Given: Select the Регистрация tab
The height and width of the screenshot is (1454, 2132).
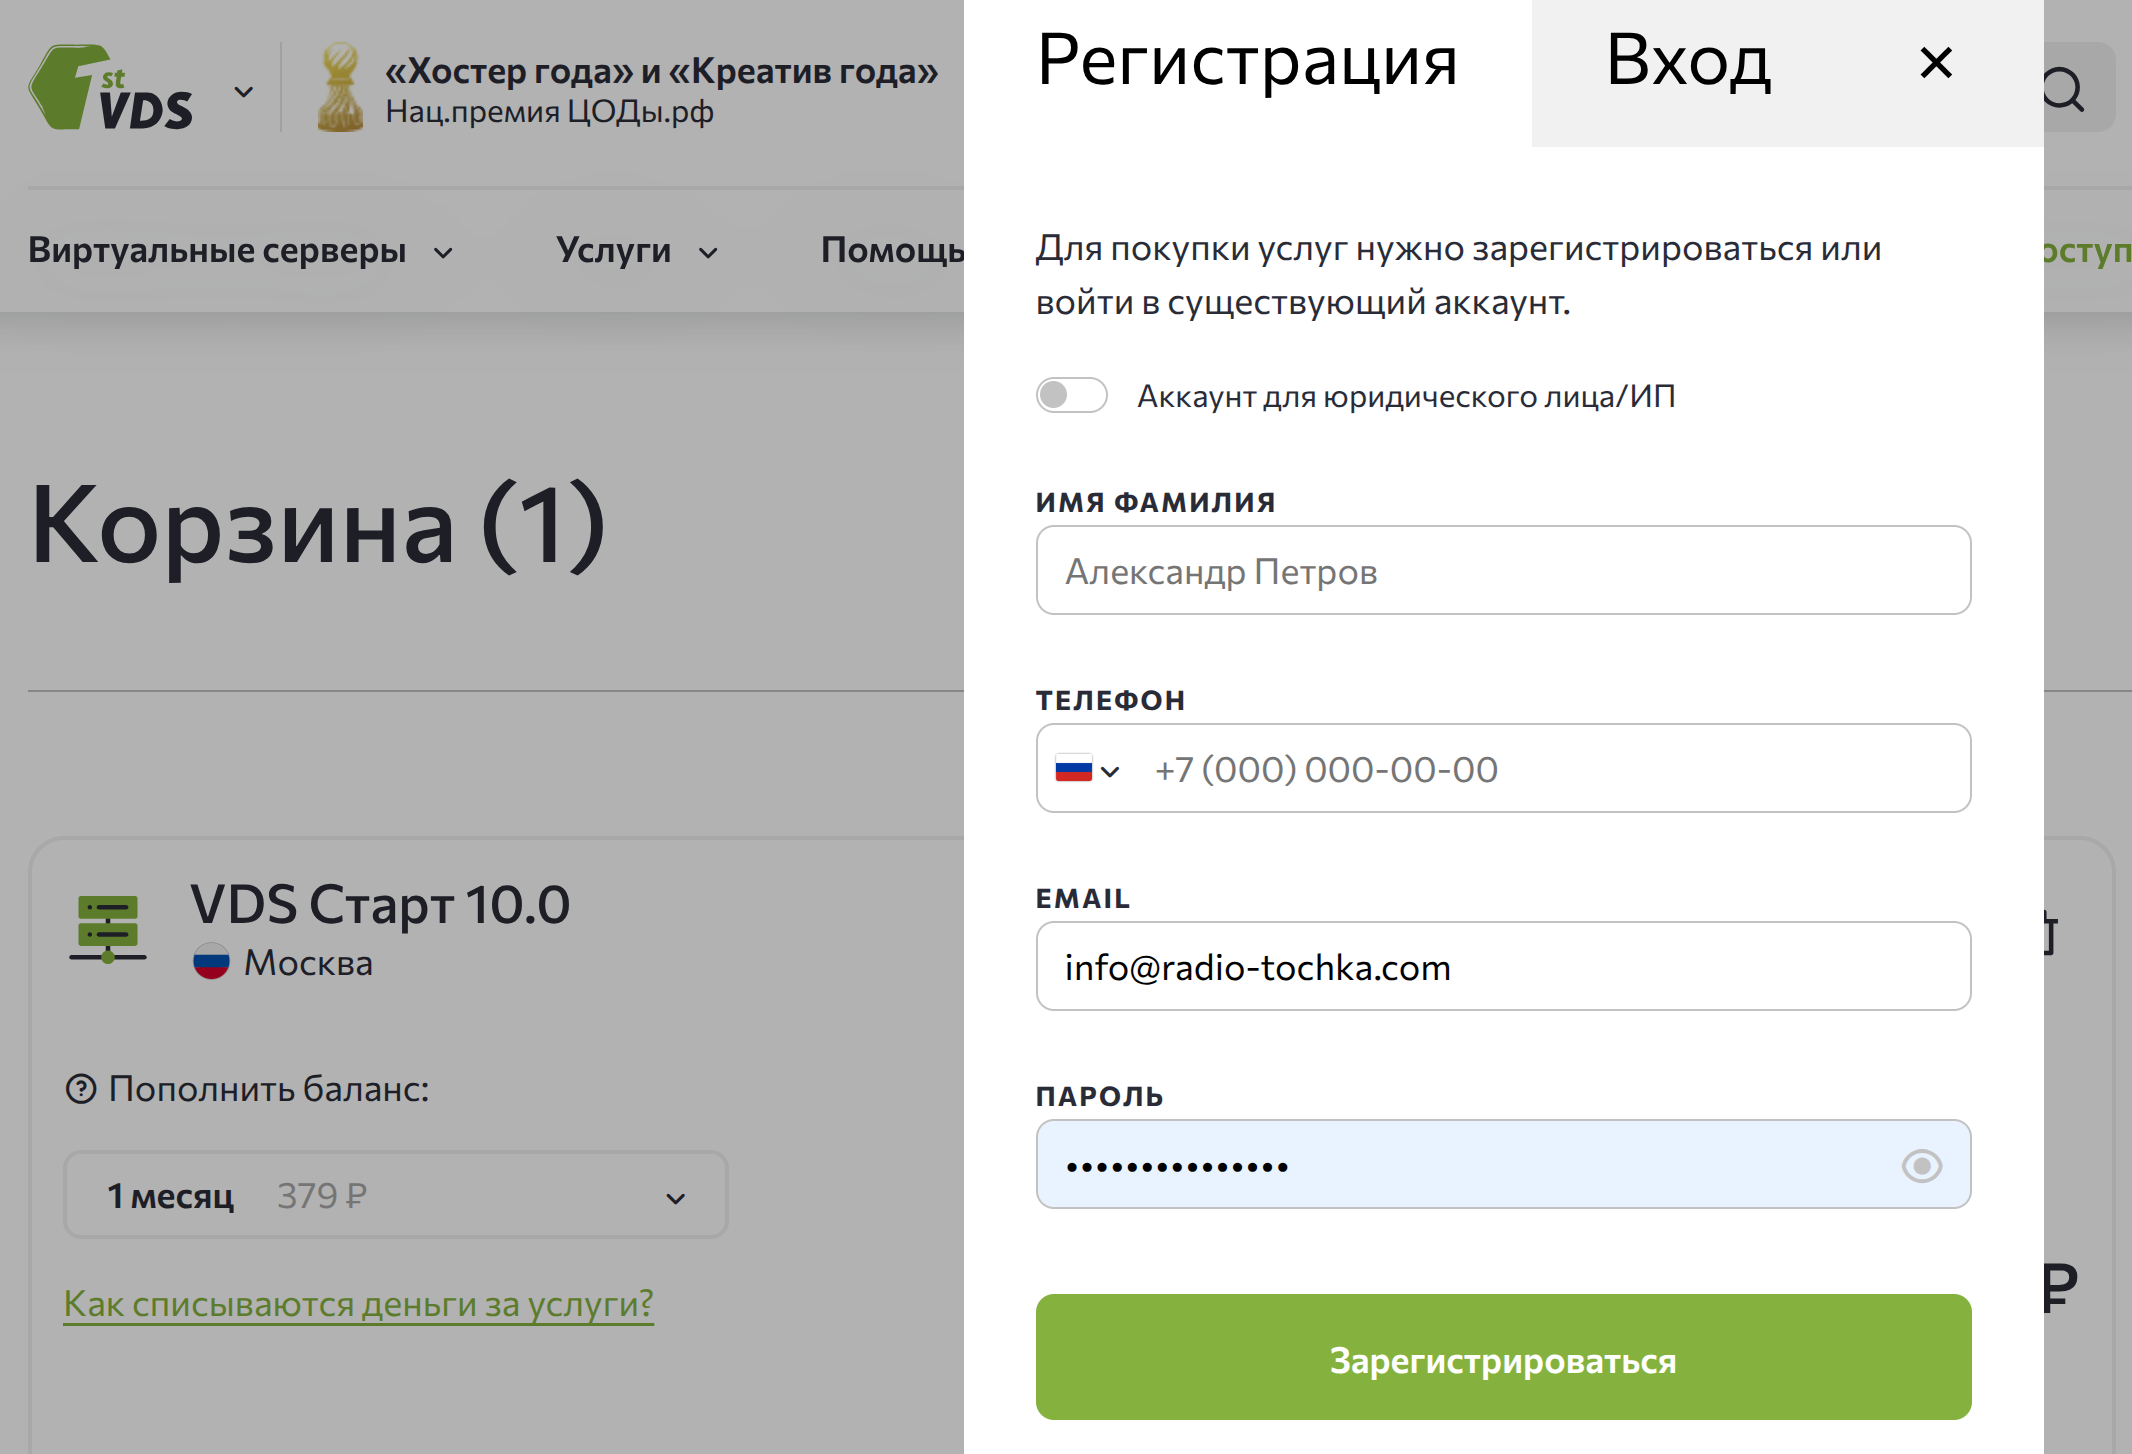Looking at the screenshot, I should click(1247, 63).
